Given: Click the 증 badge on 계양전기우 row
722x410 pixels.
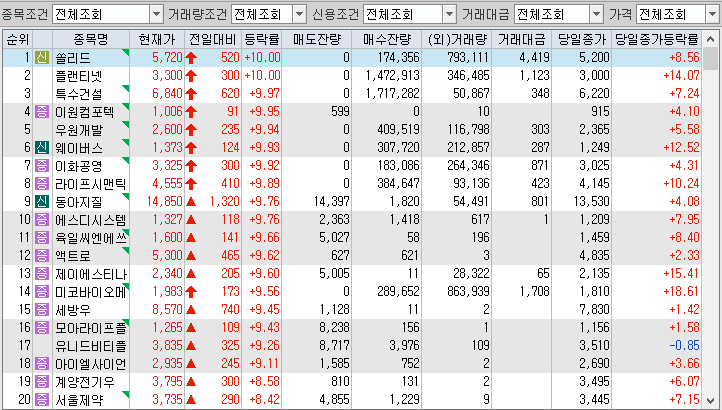Looking at the screenshot, I should 42,381.
